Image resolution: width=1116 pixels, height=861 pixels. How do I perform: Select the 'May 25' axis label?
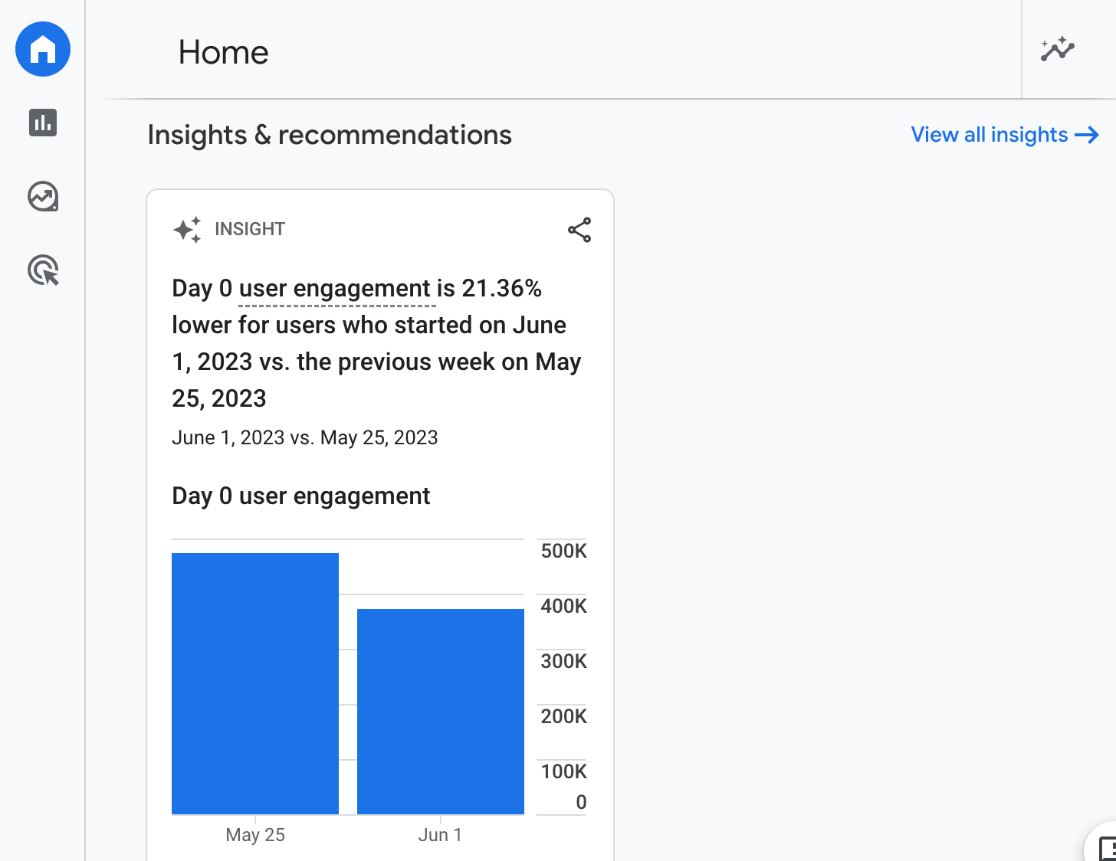[255, 834]
